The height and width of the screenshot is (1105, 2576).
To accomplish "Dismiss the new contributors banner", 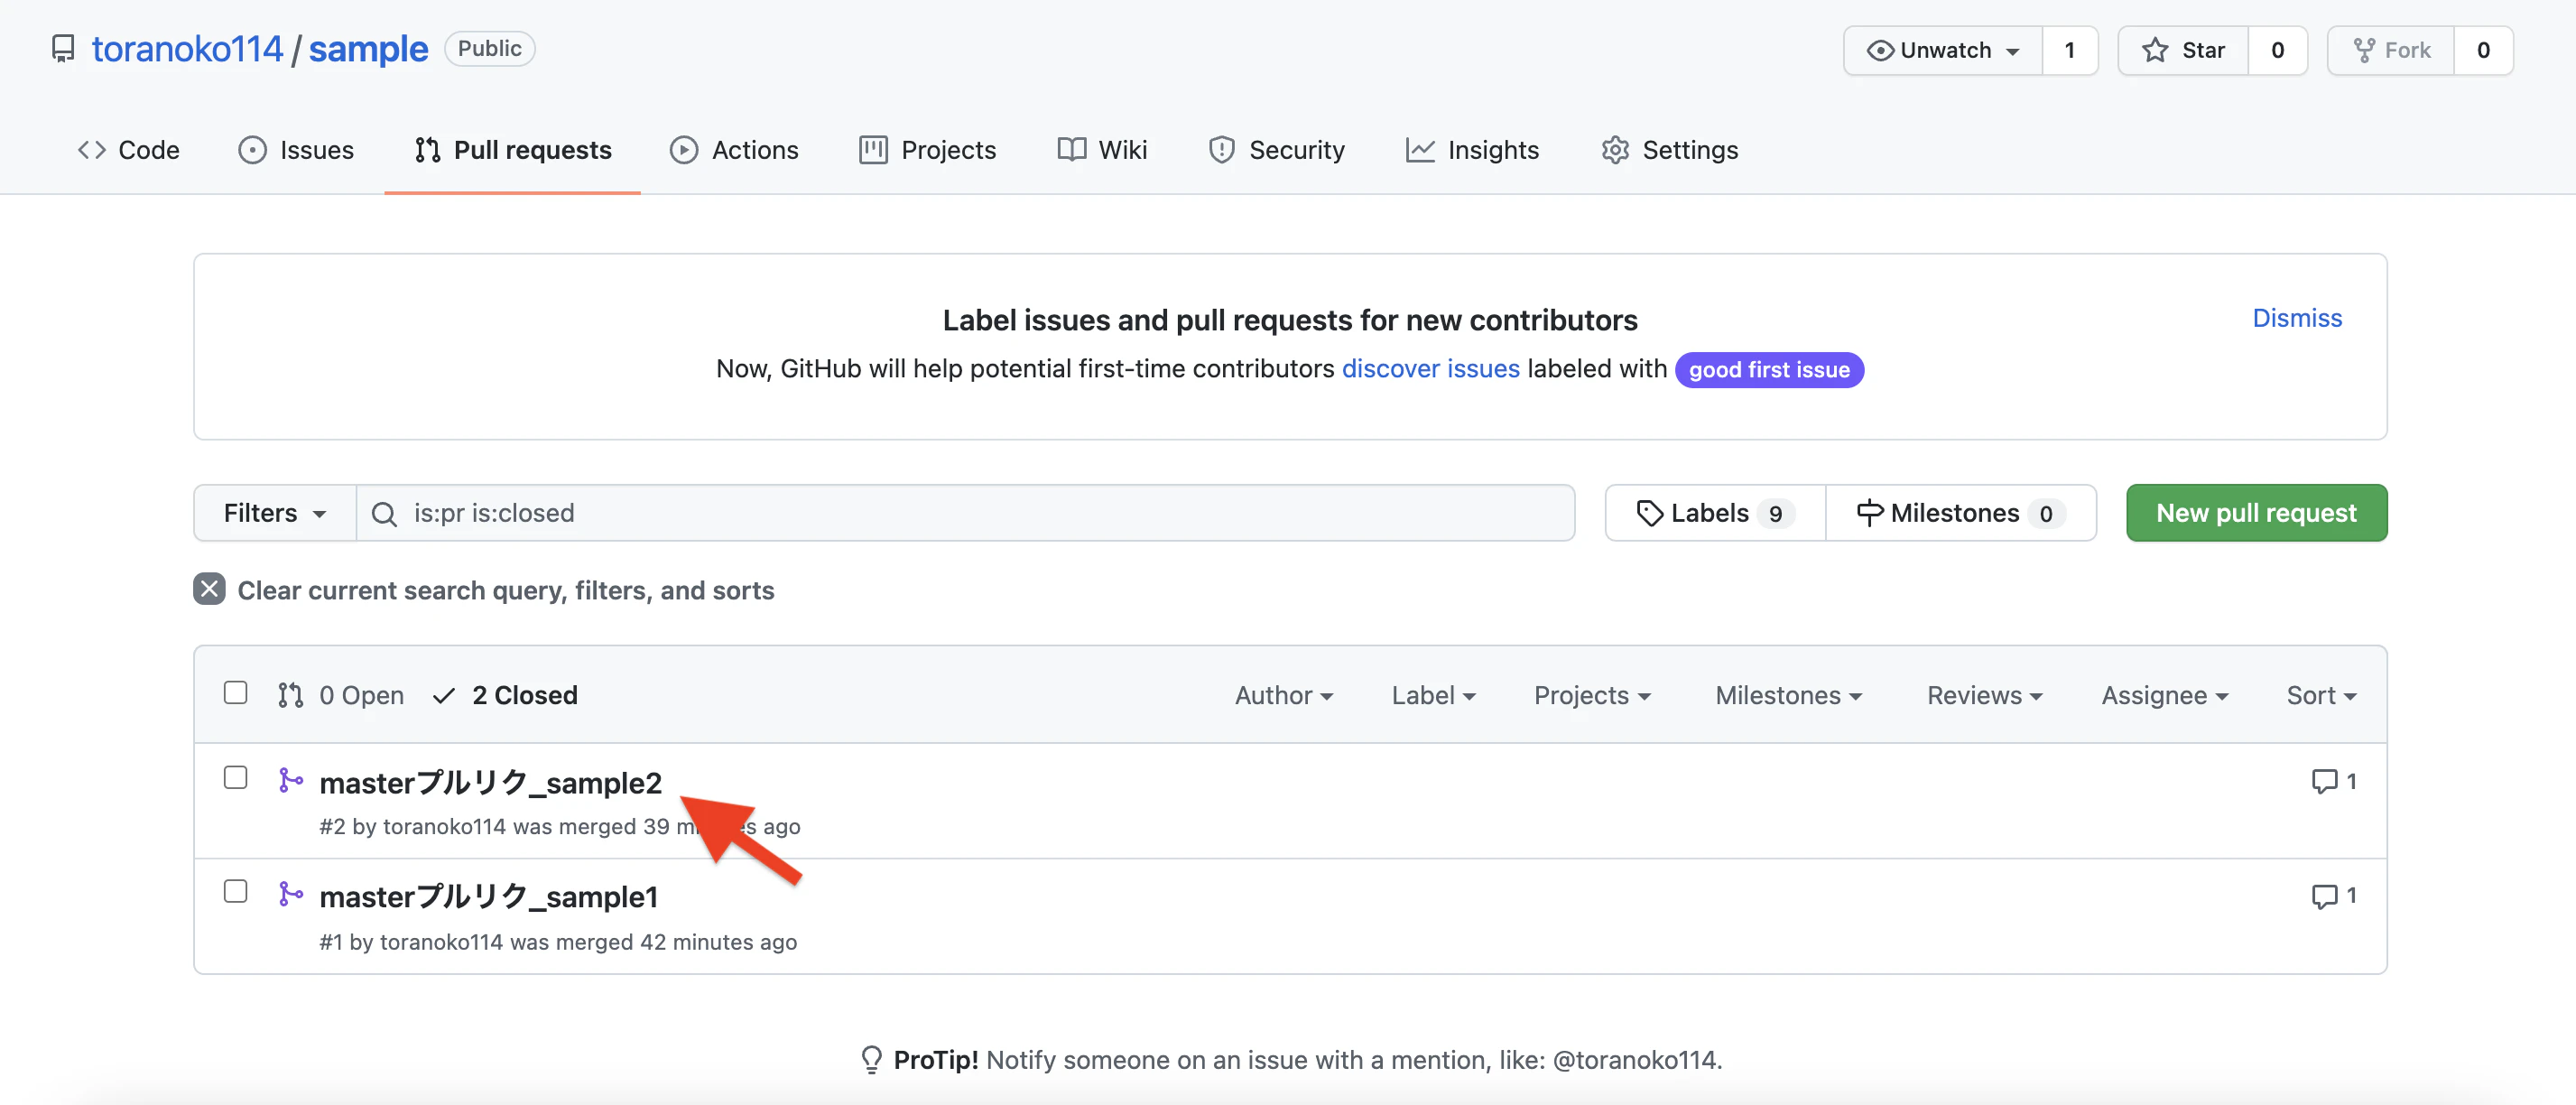I will tap(2296, 318).
